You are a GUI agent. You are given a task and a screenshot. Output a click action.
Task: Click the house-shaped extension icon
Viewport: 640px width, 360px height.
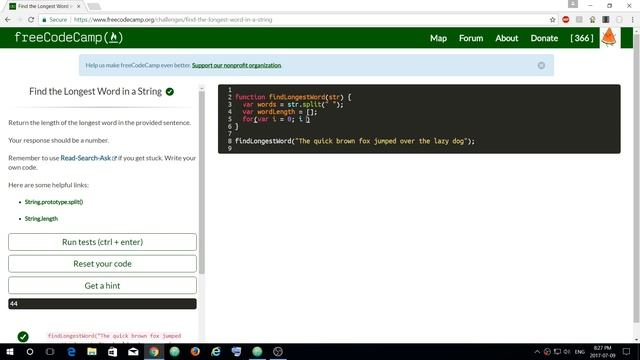[592, 20]
